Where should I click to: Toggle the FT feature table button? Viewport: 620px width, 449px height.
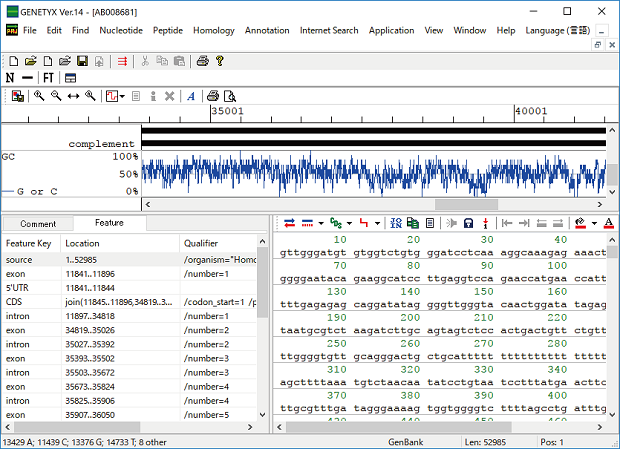(x=48, y=78)
